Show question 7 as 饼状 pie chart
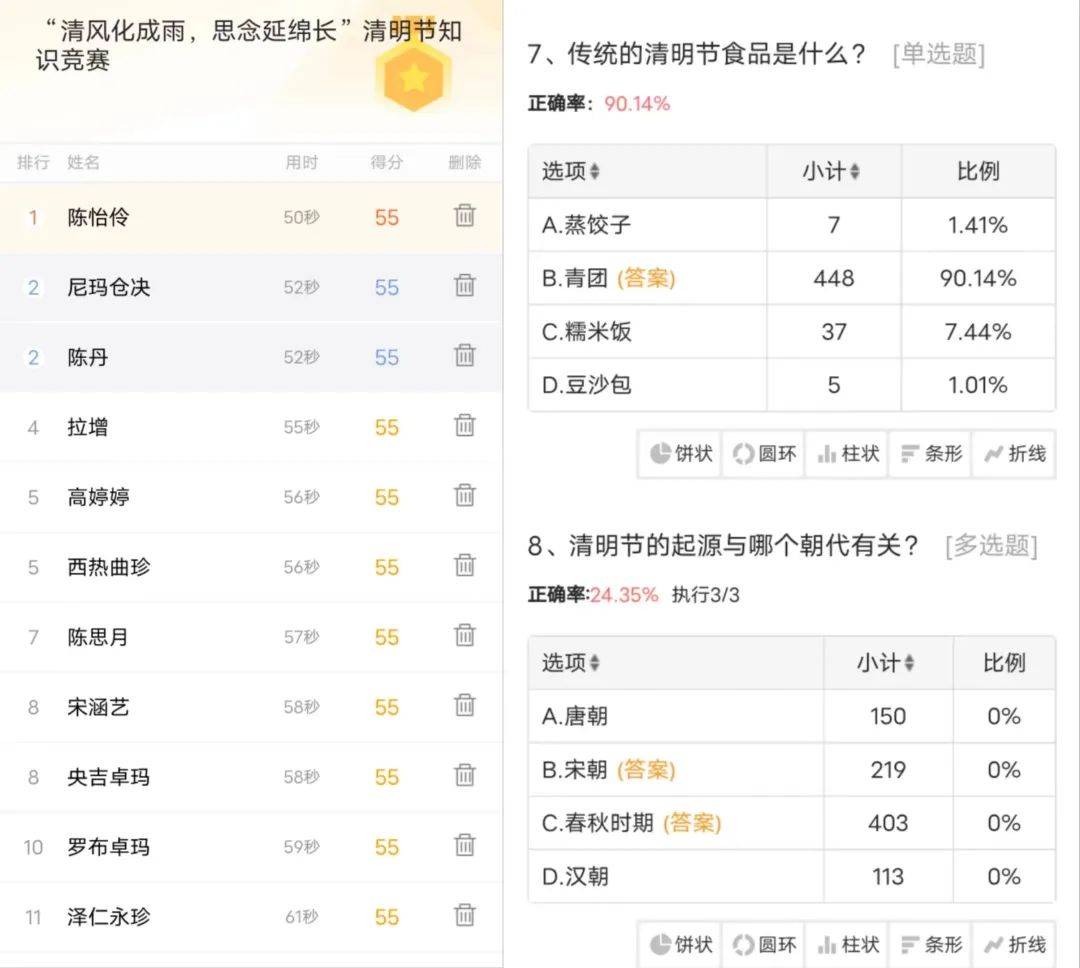 pos(681,454)
